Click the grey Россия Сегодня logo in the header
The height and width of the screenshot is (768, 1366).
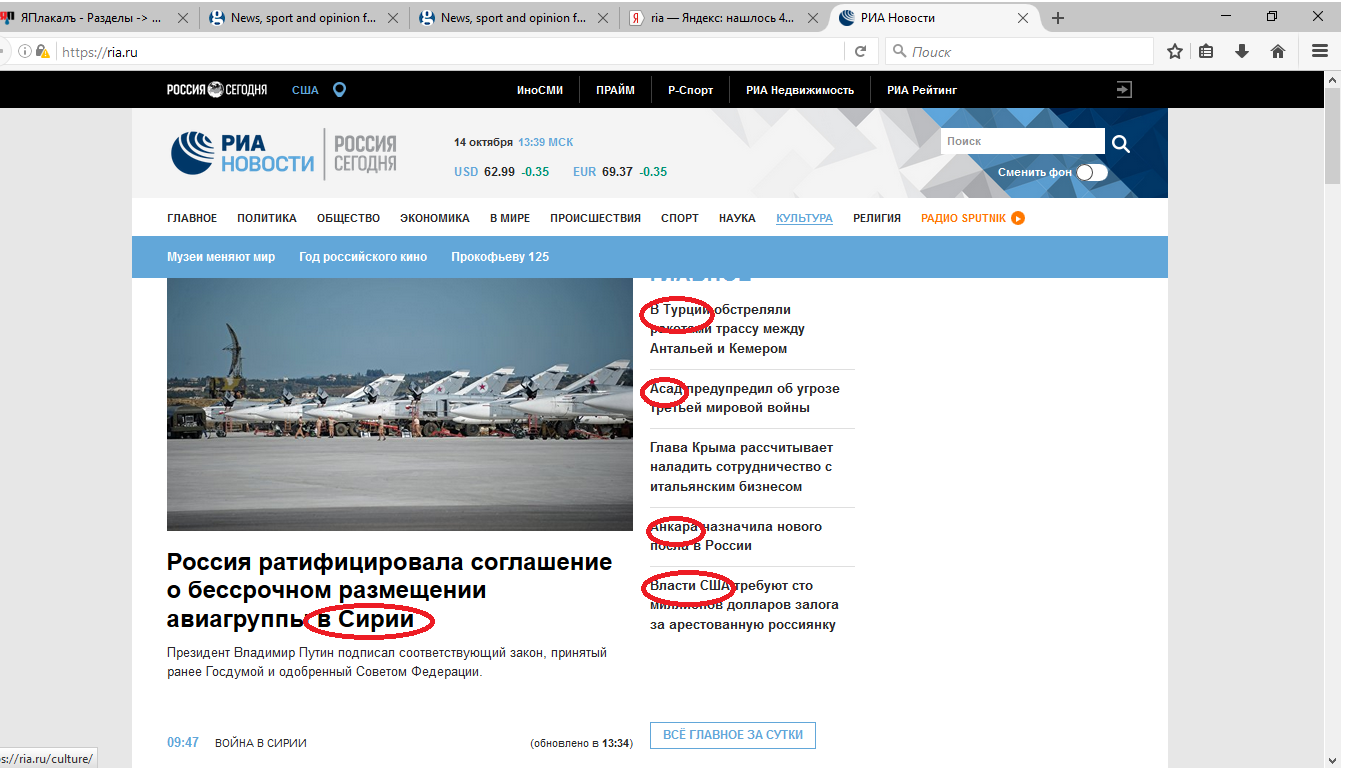coord(365,154)
